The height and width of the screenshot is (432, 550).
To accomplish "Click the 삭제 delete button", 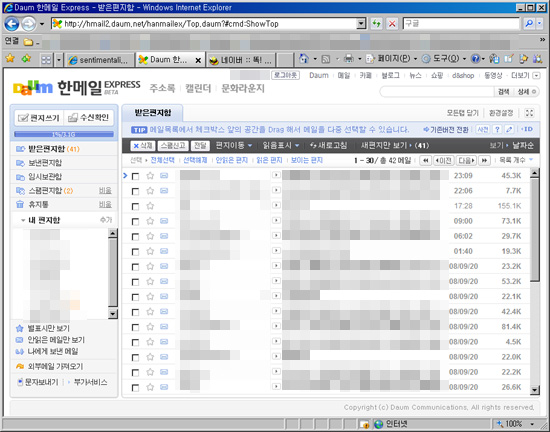I will tap(142, 146).
